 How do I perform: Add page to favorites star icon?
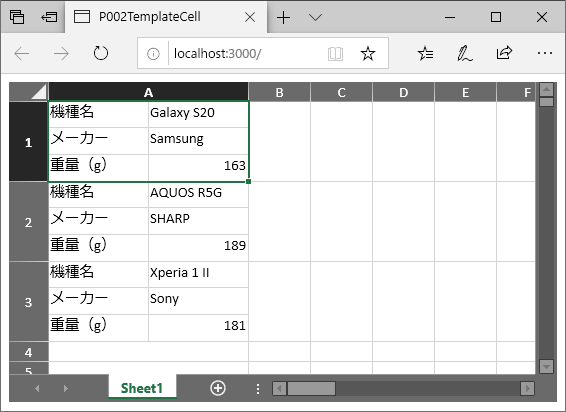[368, 53]
